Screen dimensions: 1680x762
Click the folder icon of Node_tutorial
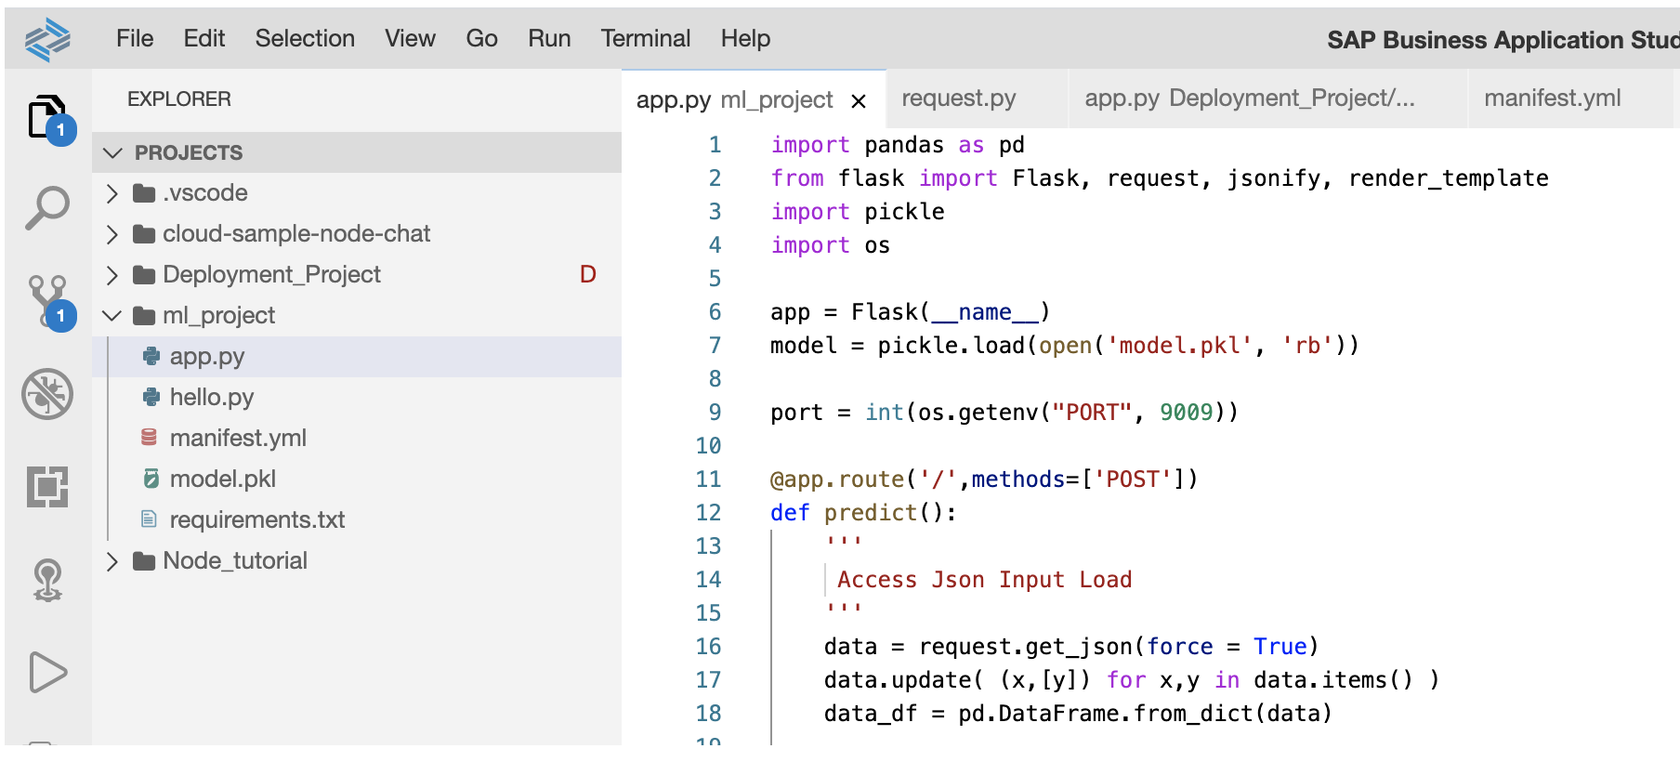pyautogui.click(x=144, y=561)
